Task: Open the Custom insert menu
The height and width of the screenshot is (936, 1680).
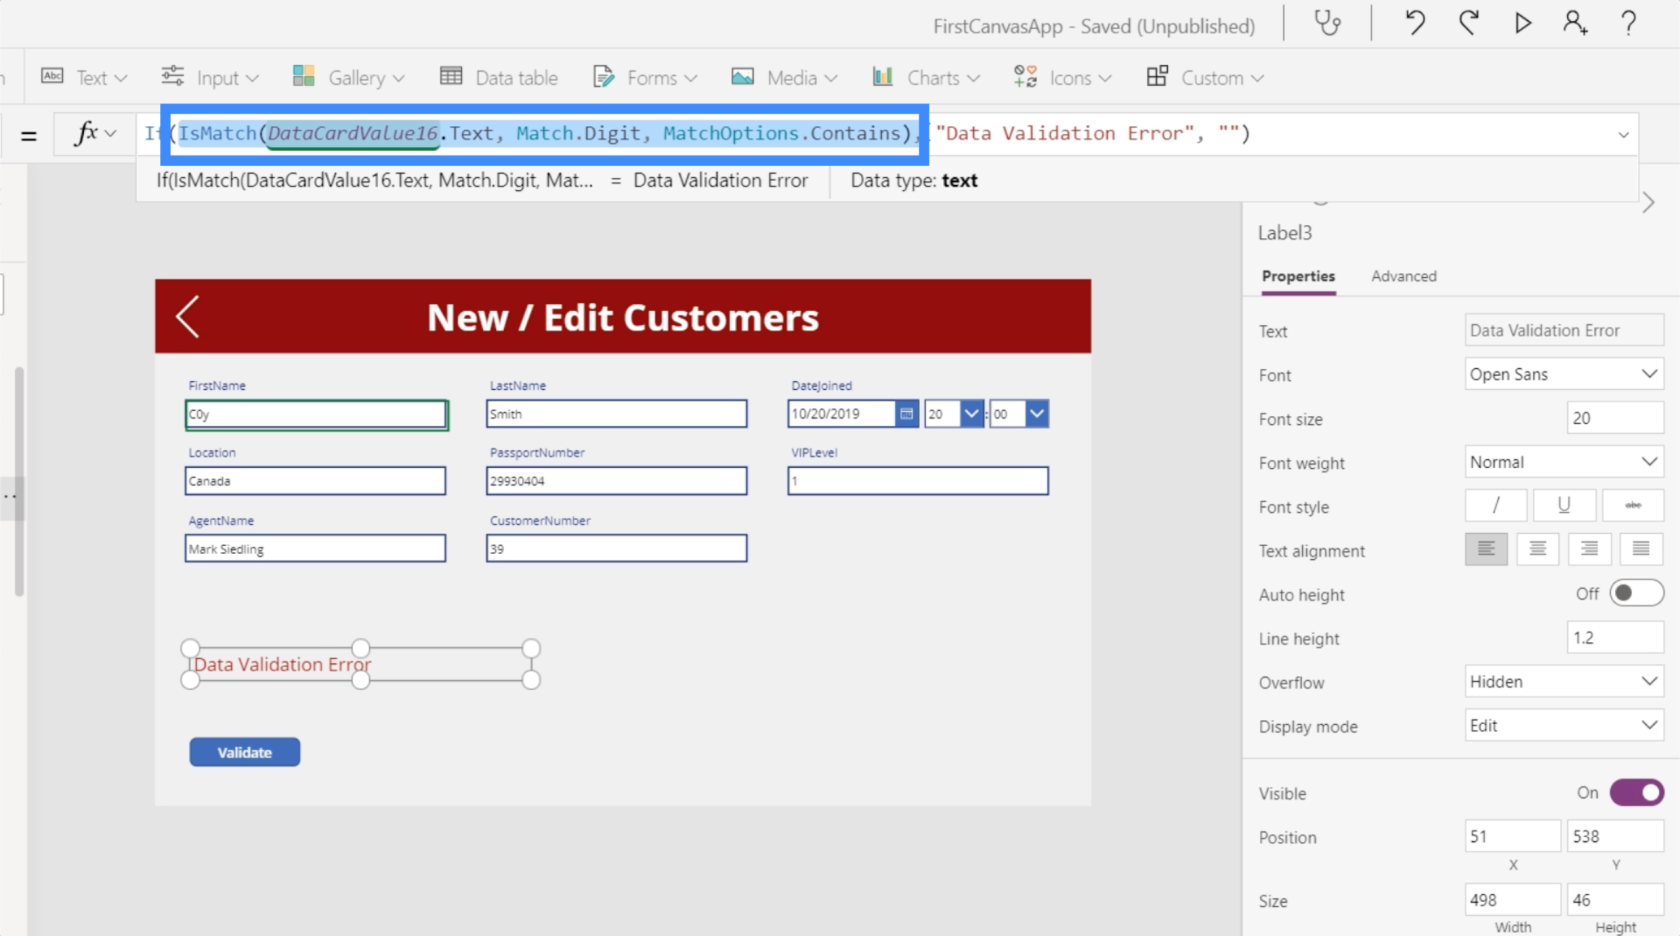Action: pyautogui.click(x=1205, y=77)
